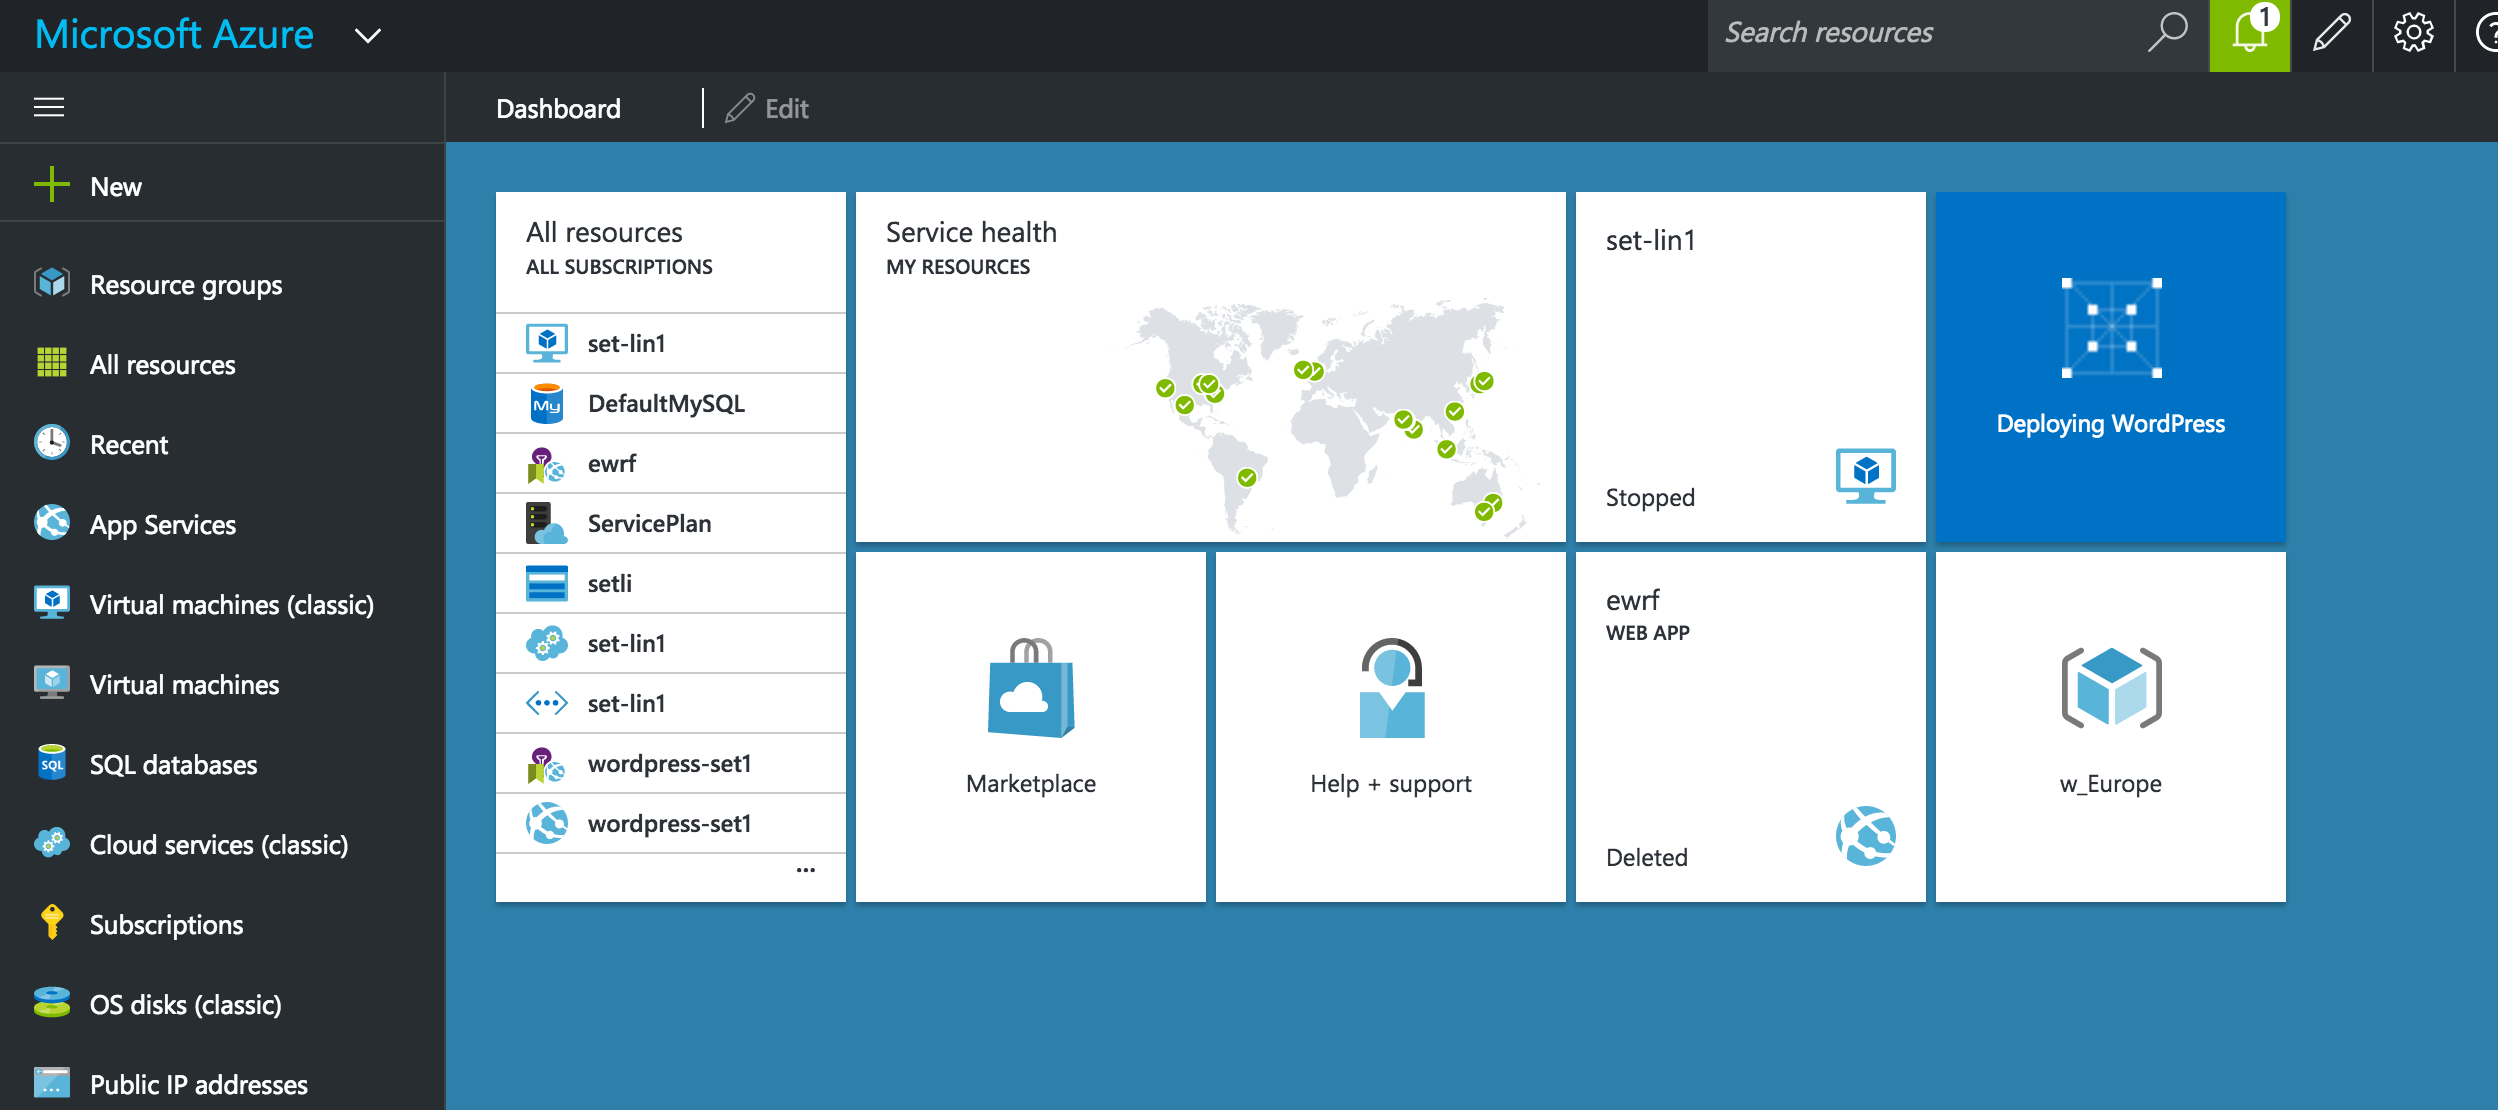Open the Help + support tile
The height and width of the screenshot is (1110, 2498).
click(1390, 727)
